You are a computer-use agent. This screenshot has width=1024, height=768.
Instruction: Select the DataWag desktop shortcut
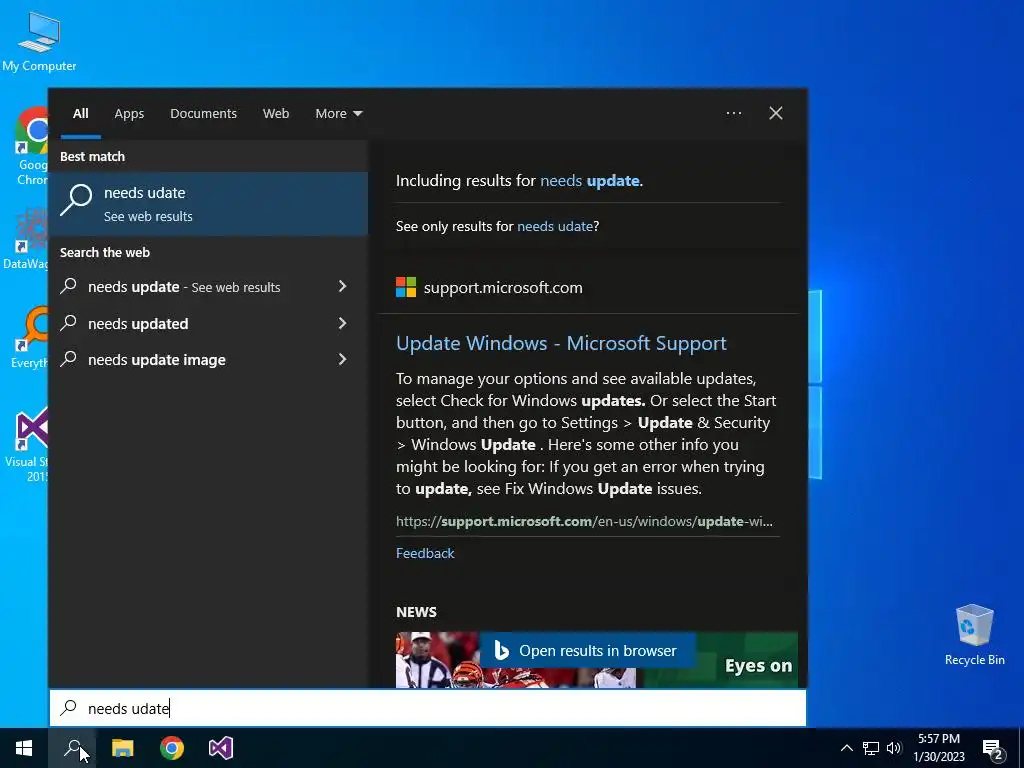click(x=26, y=238)
